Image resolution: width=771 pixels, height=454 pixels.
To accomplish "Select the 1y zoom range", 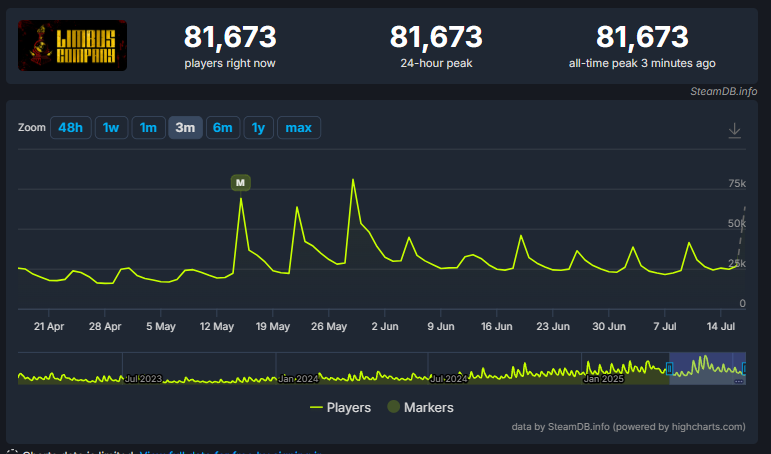I will pos(259,128).
